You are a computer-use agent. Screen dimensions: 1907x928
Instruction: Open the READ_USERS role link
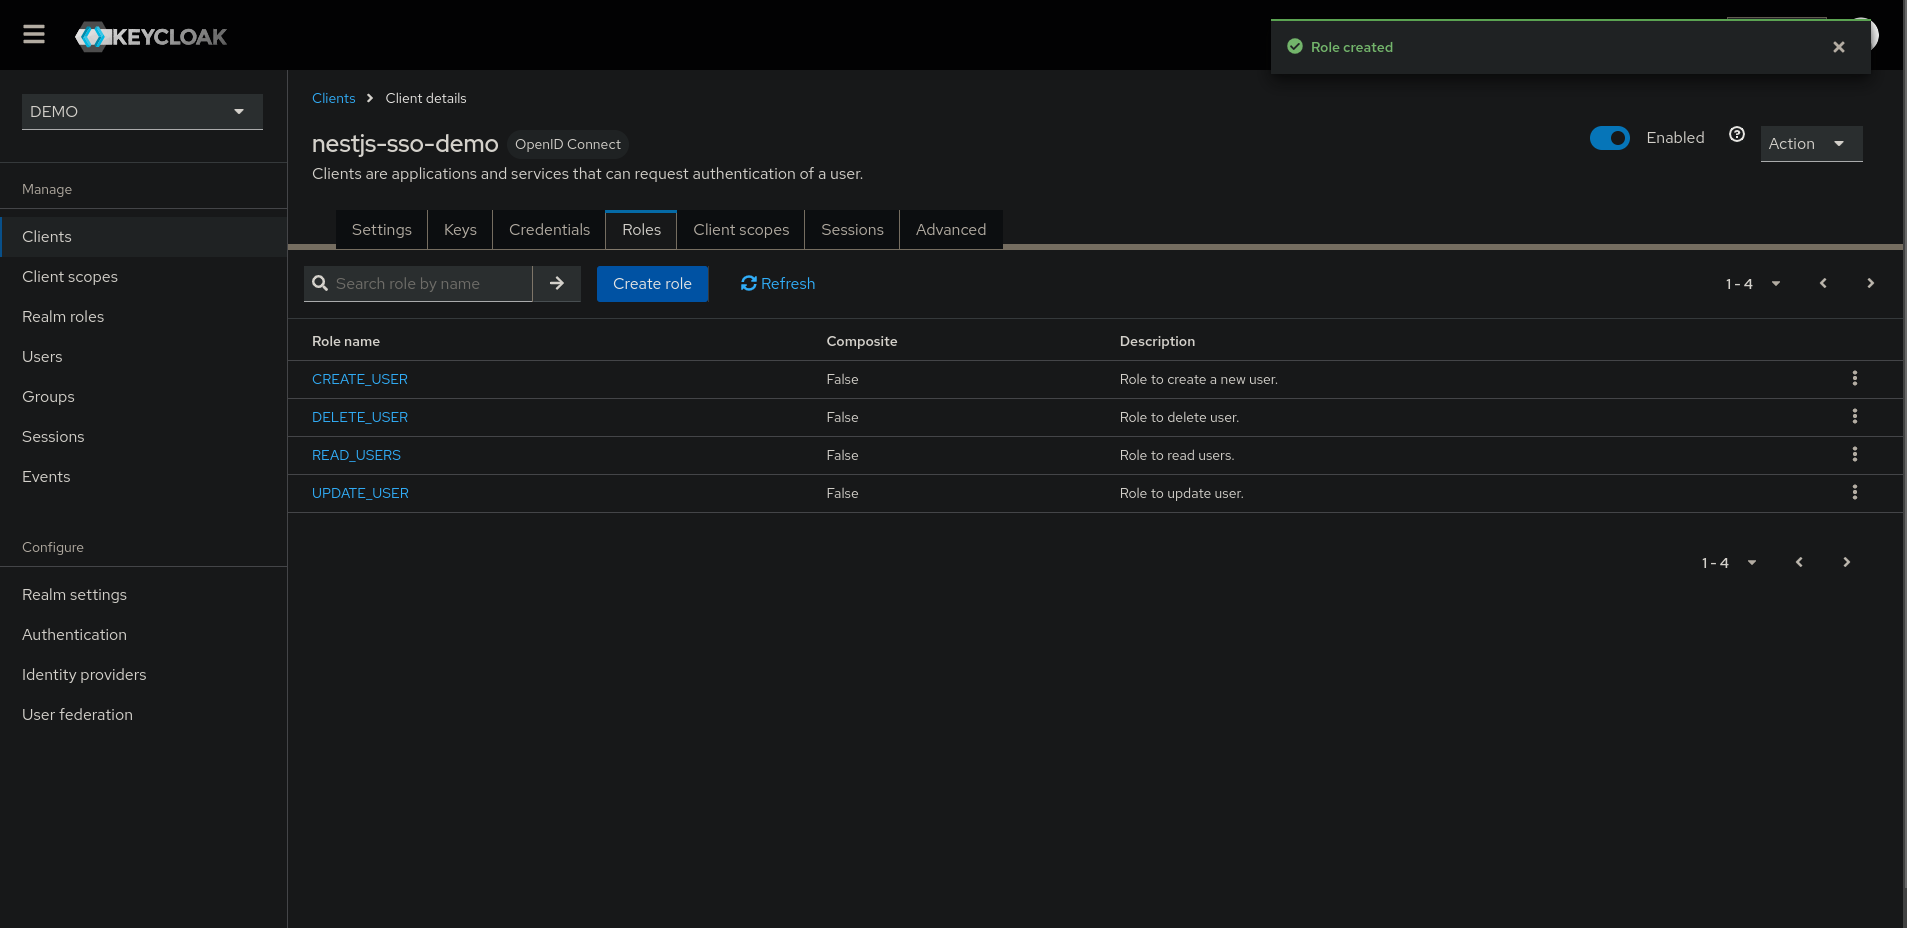pos(356,455)
